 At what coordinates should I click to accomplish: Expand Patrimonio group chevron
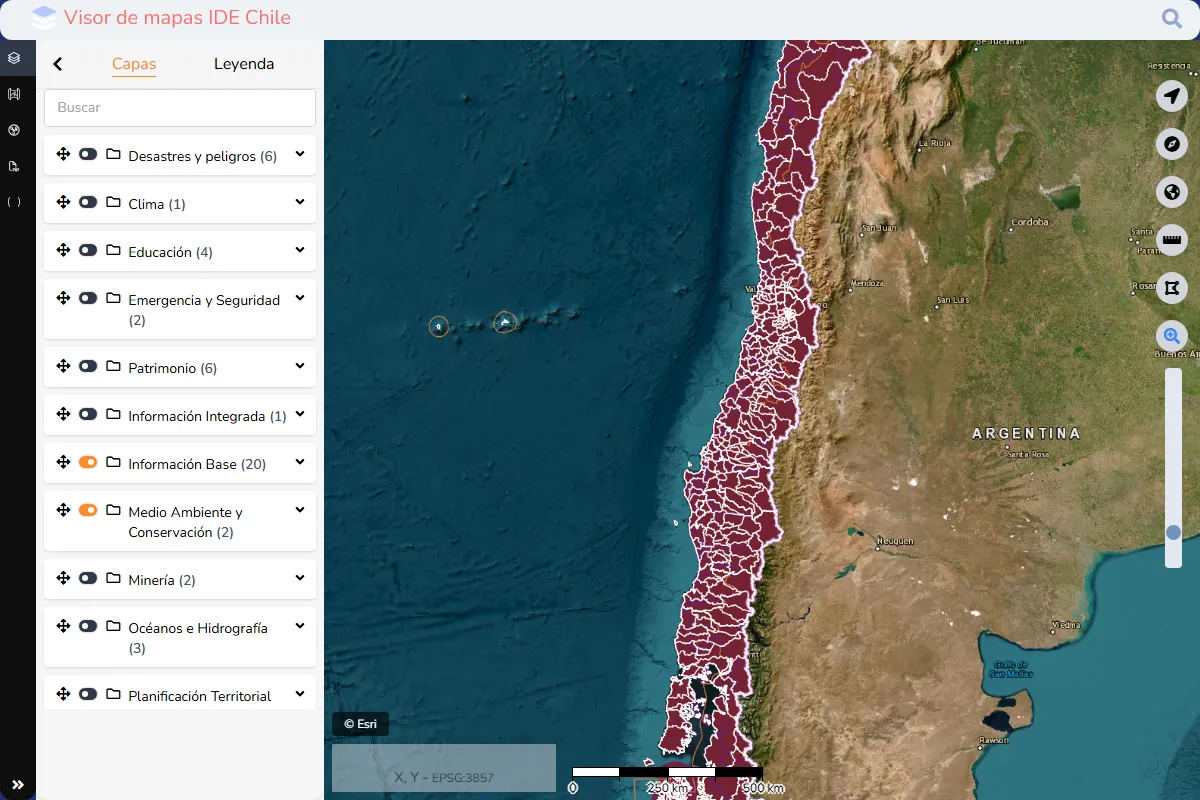[x=300, y=366]
